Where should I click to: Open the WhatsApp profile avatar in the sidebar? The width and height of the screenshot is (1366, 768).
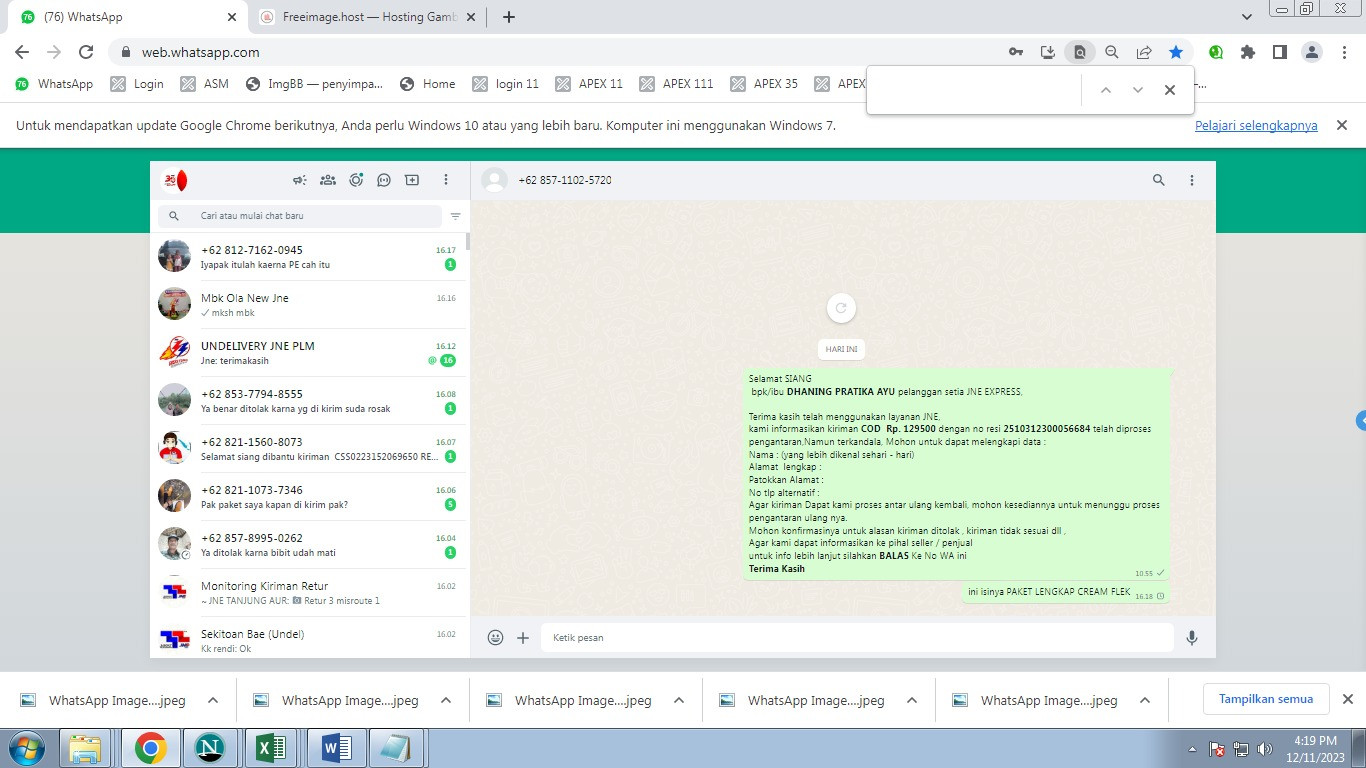tap(175, 180)
